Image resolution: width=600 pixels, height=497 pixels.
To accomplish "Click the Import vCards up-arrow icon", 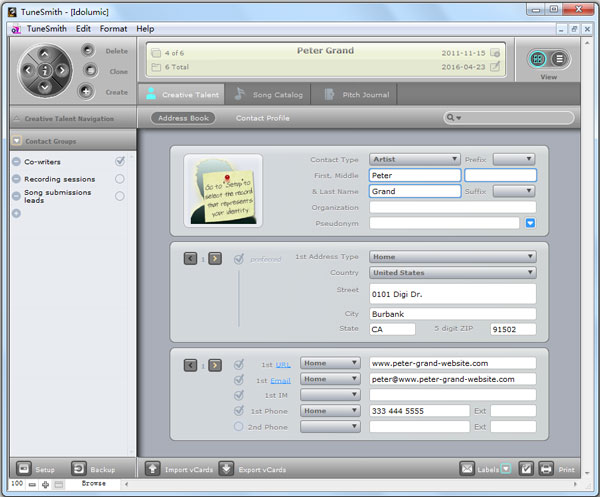I will pyautogui.click(x=152, y=468).
